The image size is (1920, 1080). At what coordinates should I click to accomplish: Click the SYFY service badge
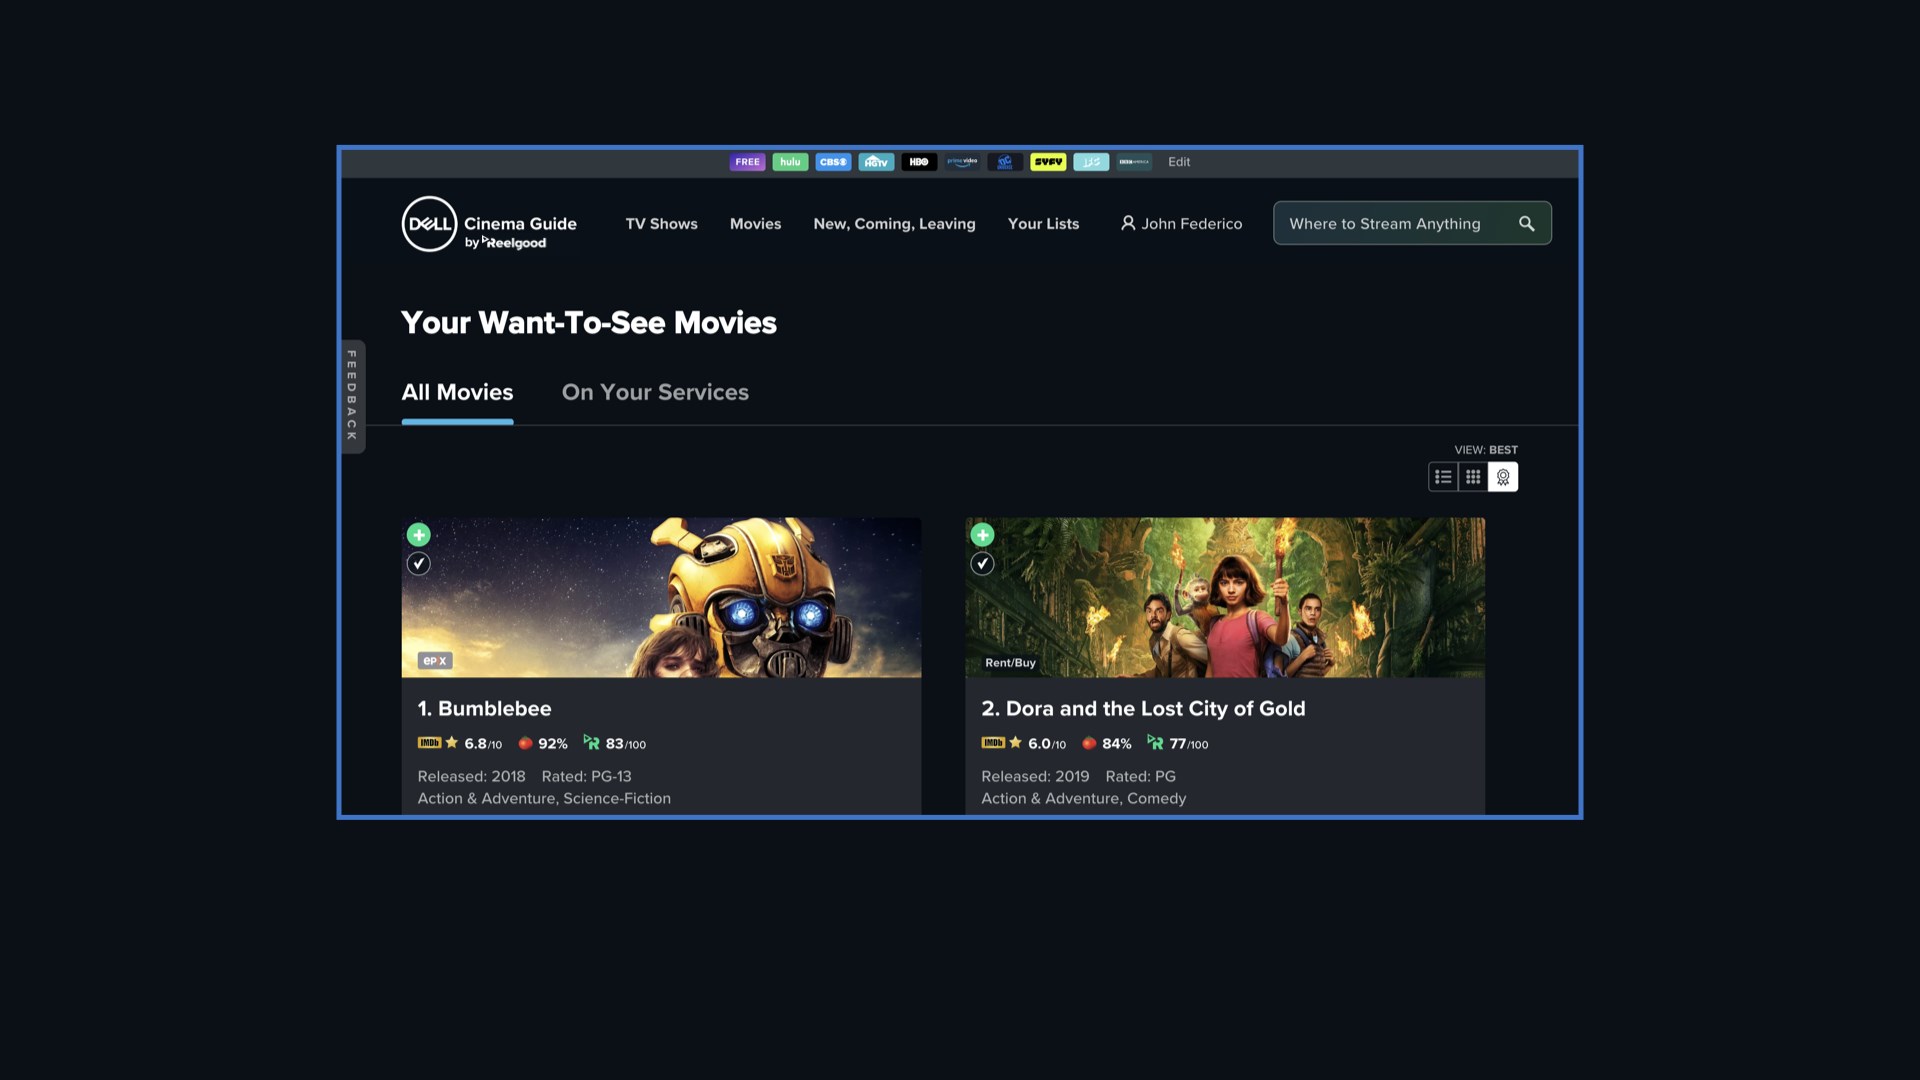point(1048,162)
